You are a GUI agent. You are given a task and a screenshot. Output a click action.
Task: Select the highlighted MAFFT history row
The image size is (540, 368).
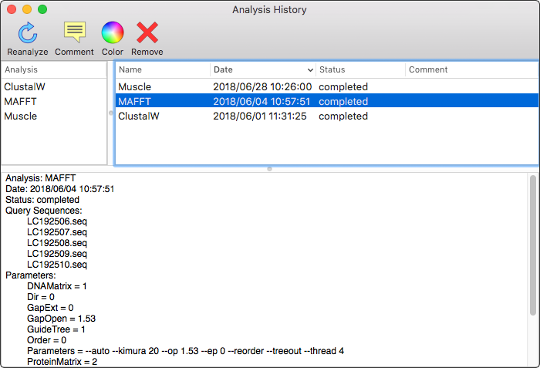[x=327, y=102]
